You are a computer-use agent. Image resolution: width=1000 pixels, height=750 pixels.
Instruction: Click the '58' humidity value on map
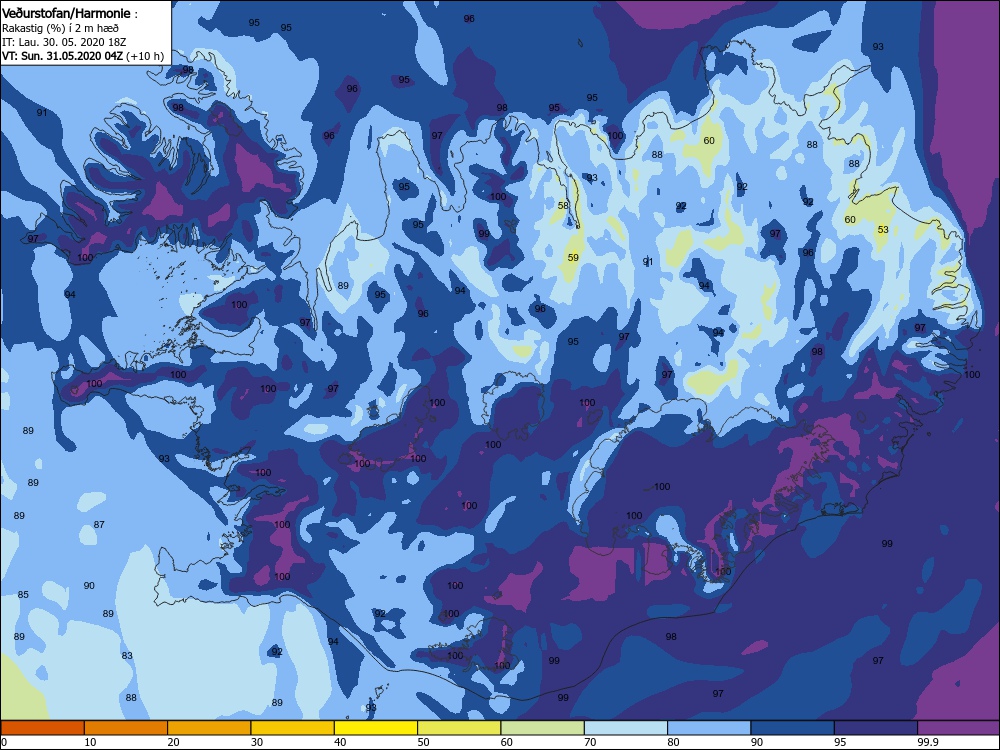[x=563, y=205]
